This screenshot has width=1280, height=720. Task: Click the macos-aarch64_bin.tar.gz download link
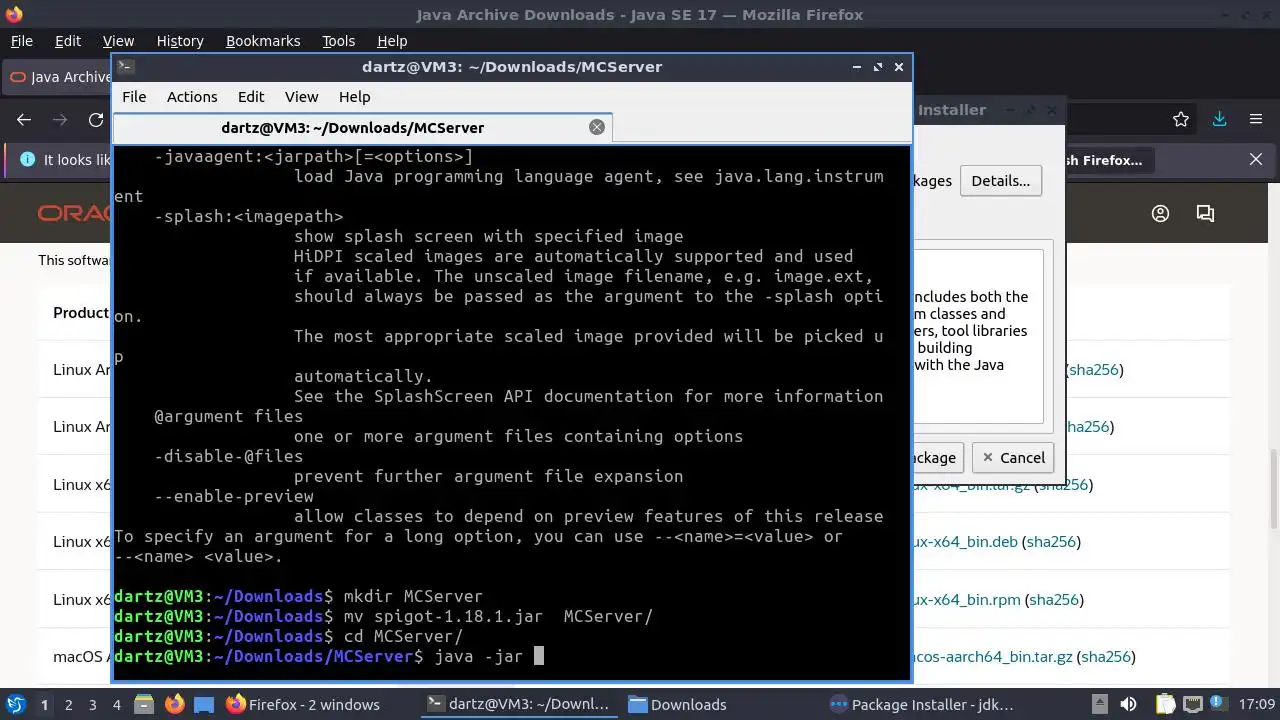pyautogui.click(x=992, y=657)
